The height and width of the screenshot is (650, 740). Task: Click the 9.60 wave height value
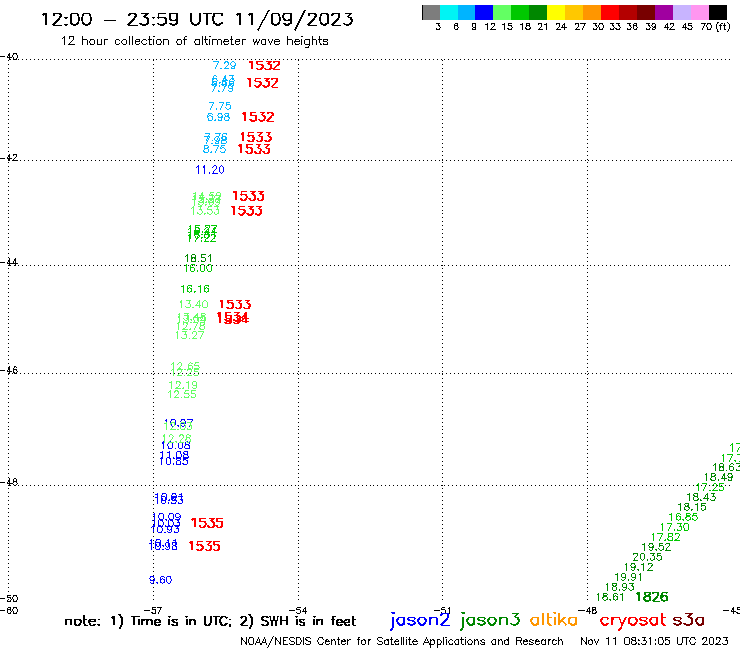tap(160, 580)
